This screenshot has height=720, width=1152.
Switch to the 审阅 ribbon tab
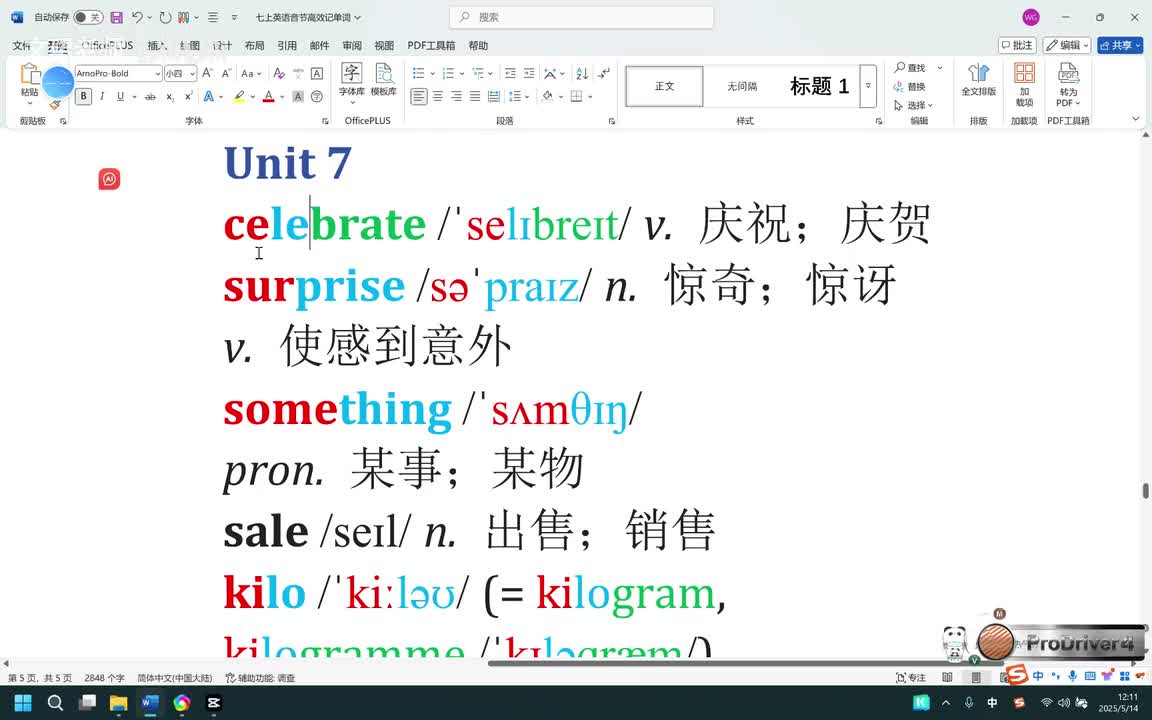[x=352, y=46]
